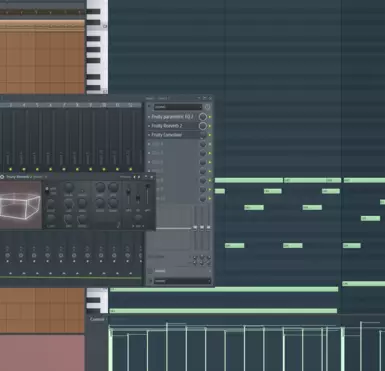
Task: Click the top-left reverb decay knob
Action: point(69,187)
